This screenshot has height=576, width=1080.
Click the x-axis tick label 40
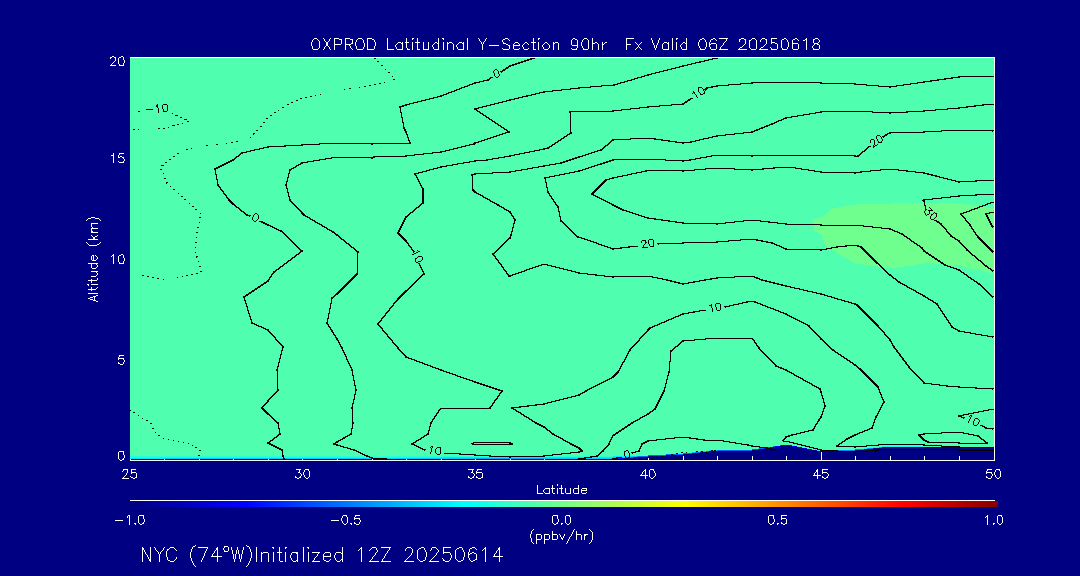[648, 474]
